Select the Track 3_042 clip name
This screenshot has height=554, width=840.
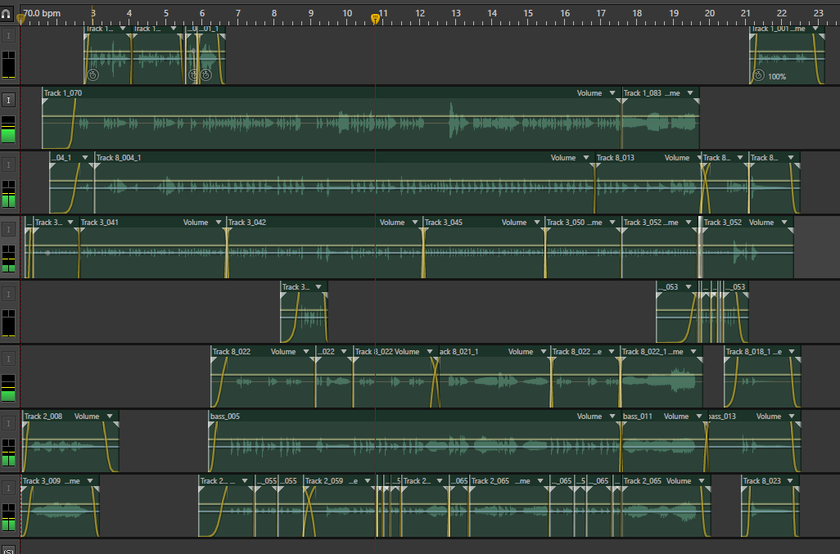coord(247,222)
